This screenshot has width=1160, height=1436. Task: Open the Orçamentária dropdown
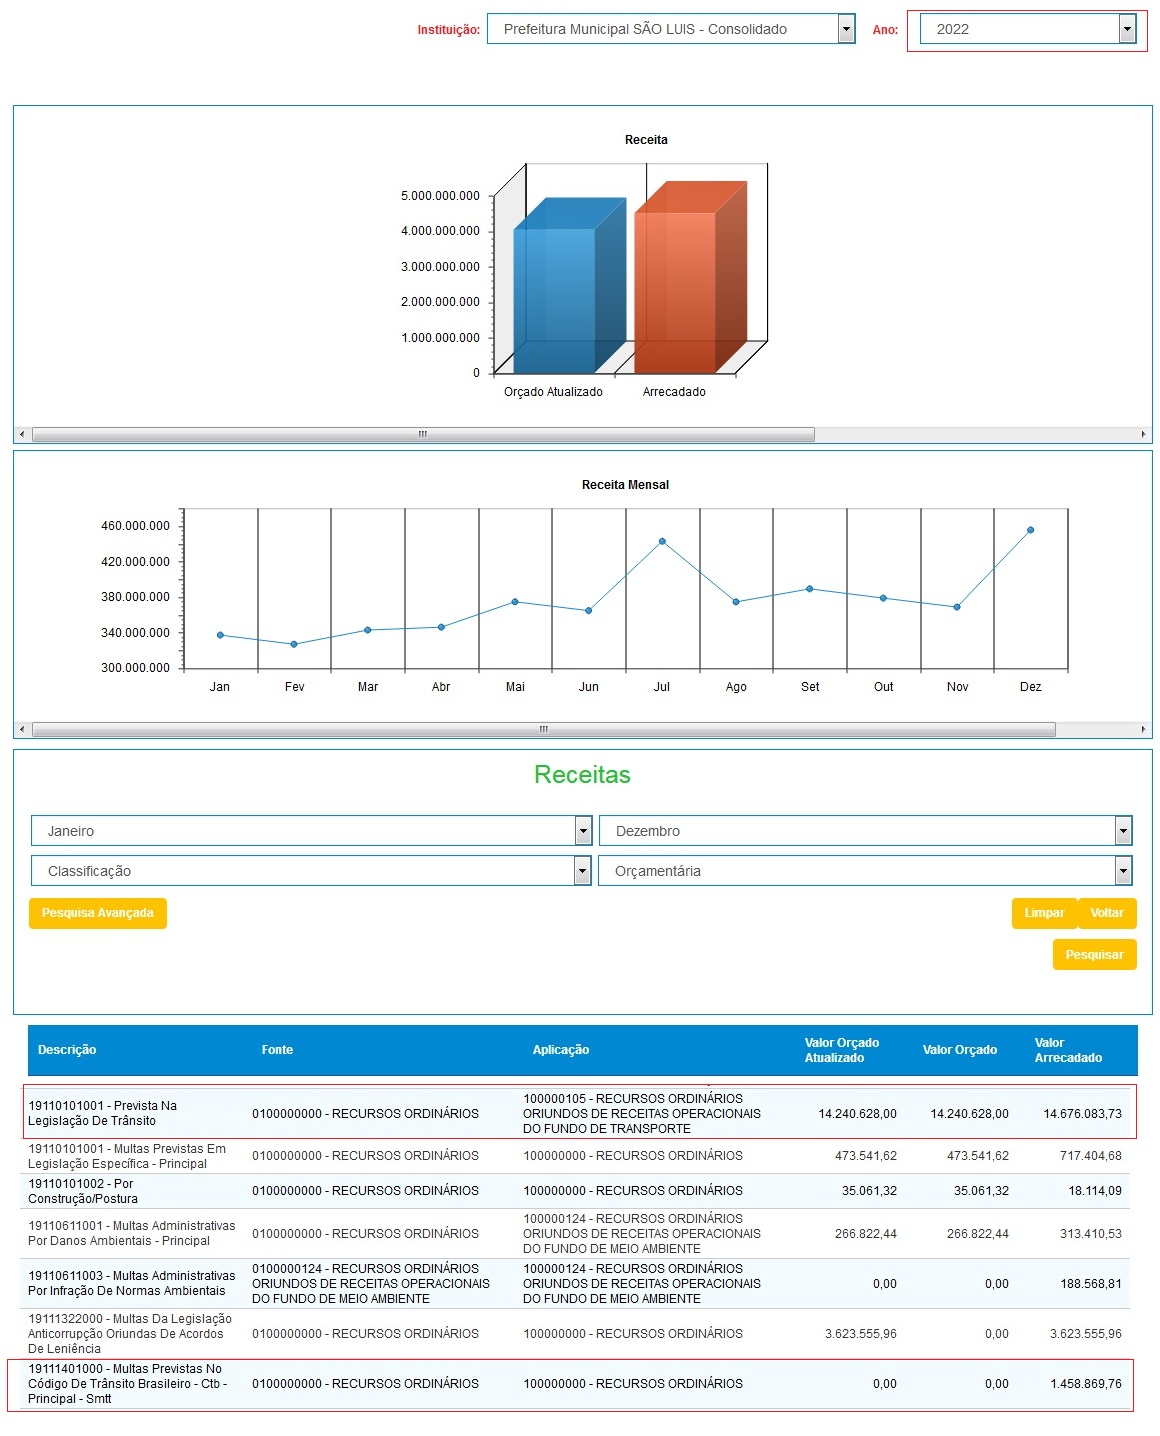tap(865, 871)
